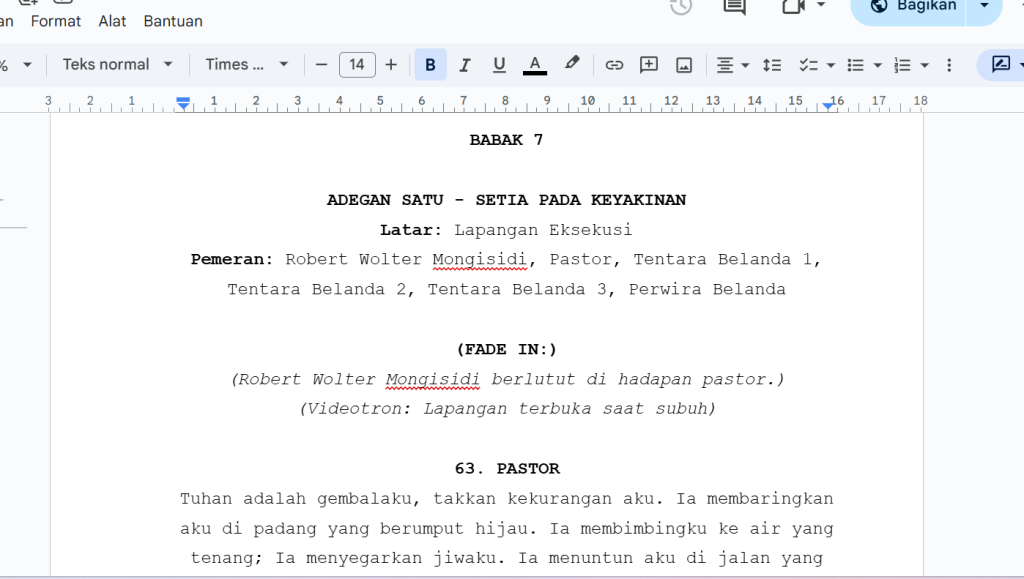The width and height of the screenshot is (1024, 579).
Task: Toggle italic text formatting
Action: (464, 65)
